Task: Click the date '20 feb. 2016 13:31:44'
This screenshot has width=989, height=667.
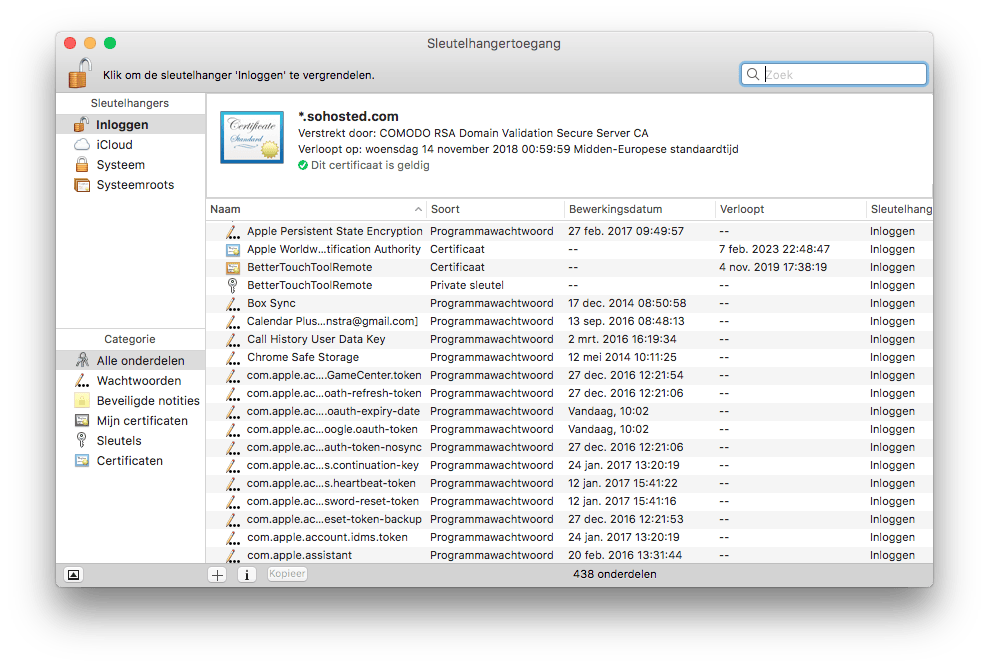Action: [x=624, y=555]
